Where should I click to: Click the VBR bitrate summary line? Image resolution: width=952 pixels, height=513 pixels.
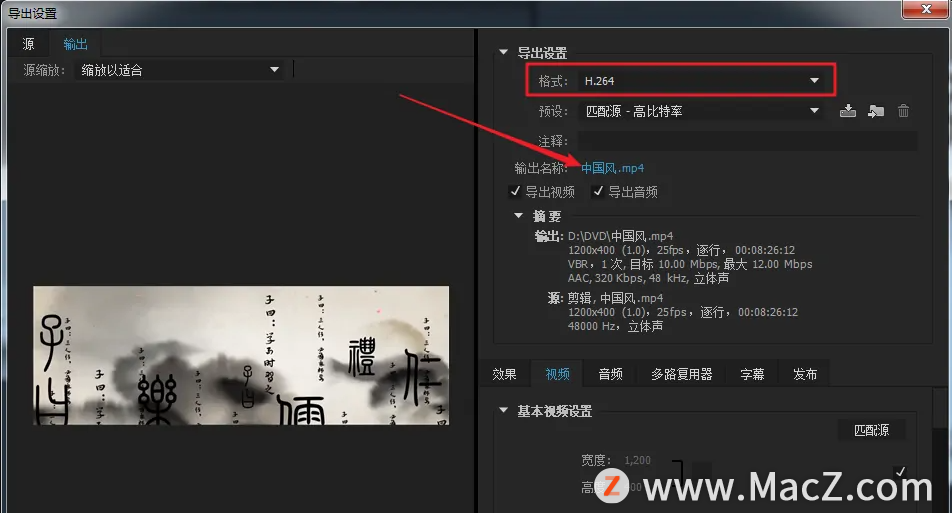(690, 264)
